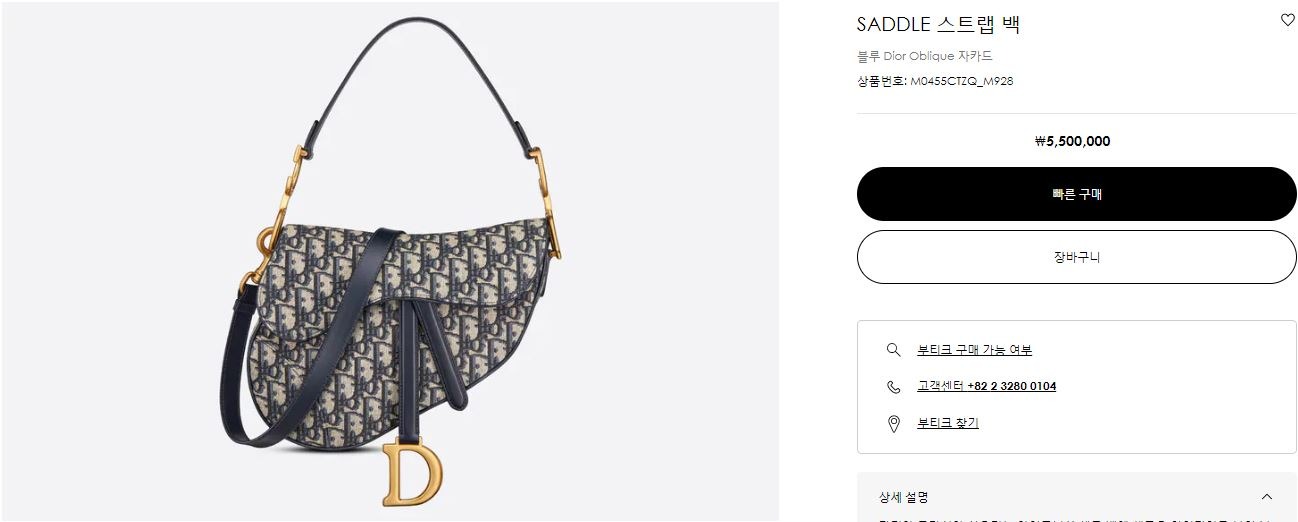1298x522 pixels.
Task: Click the location pin icon
Action: [x=894, y=424]
